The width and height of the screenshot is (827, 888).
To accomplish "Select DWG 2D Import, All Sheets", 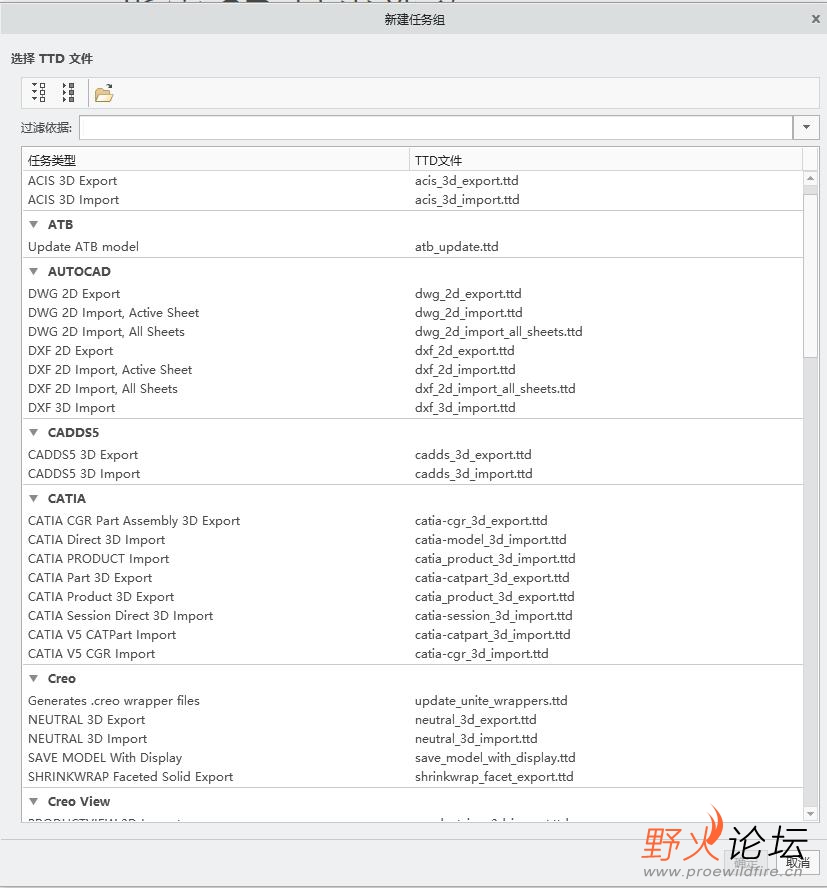I will coord(412,332).
